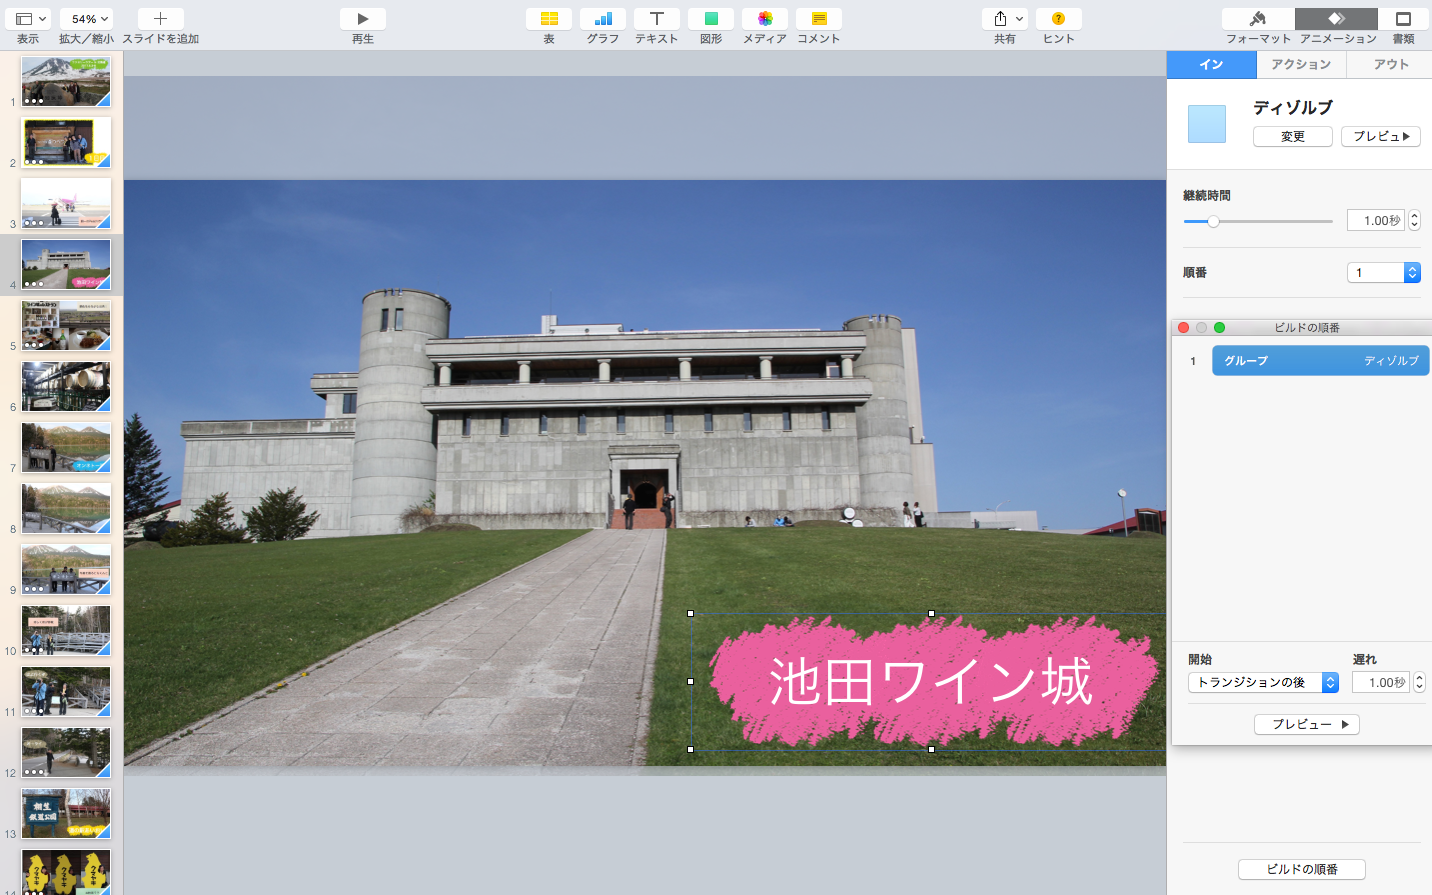Image resolution: width=1432 pixels, height=895 pixels.
Task: Click プレビュー in the ビルドの順番 window
Action: (x=1307, y=724)
